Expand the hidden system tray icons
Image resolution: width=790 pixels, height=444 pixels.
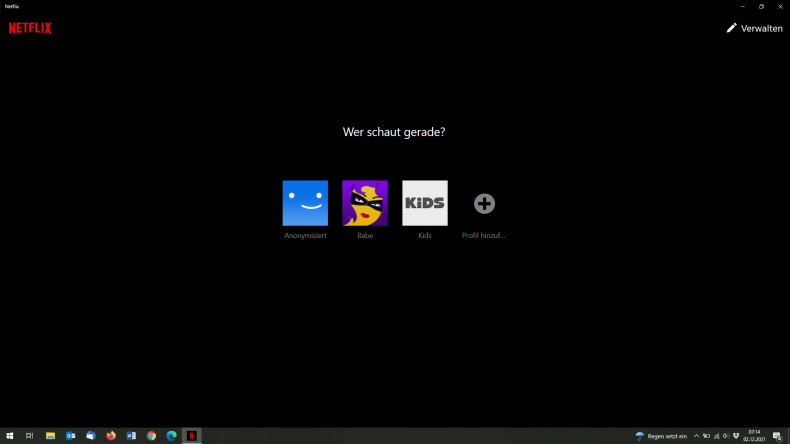click(696, 436)
